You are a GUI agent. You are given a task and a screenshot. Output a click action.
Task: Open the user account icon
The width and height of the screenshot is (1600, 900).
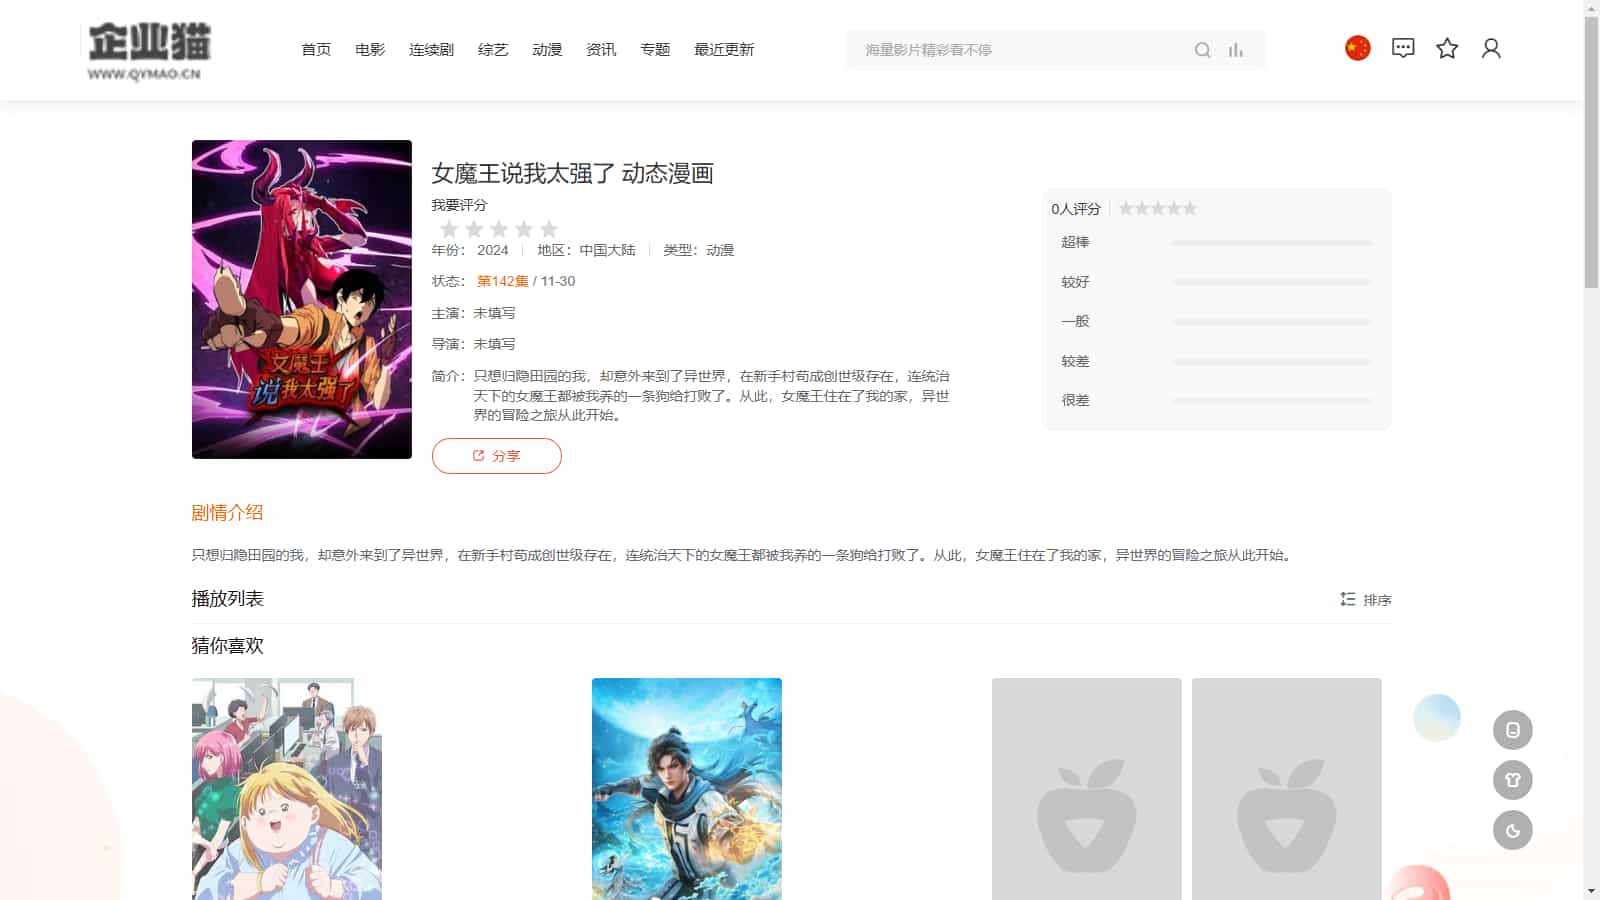(1491, 48)
